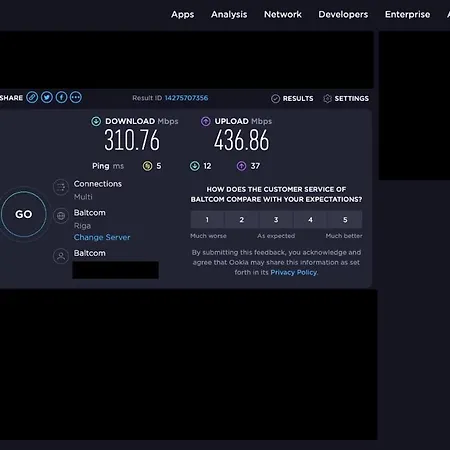Copy result link via share link icon
Image resolution: width=450 pixels, height=450 pixels.
click(x=32, y=97)
